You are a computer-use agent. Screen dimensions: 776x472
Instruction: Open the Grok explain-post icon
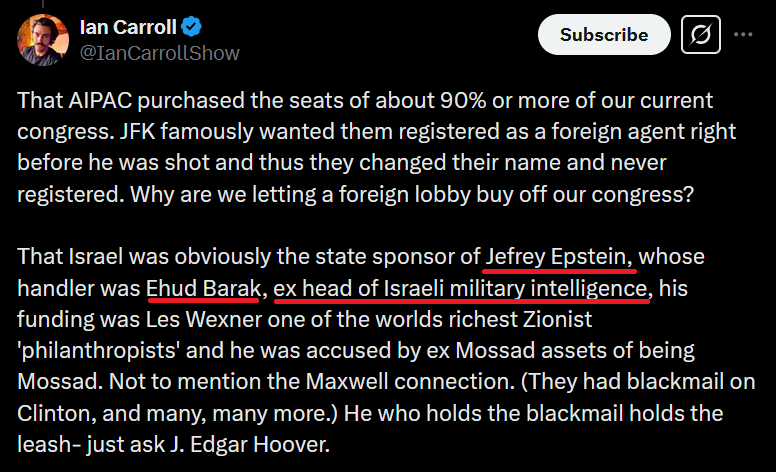pyautogui.click(x=701, y=35)
